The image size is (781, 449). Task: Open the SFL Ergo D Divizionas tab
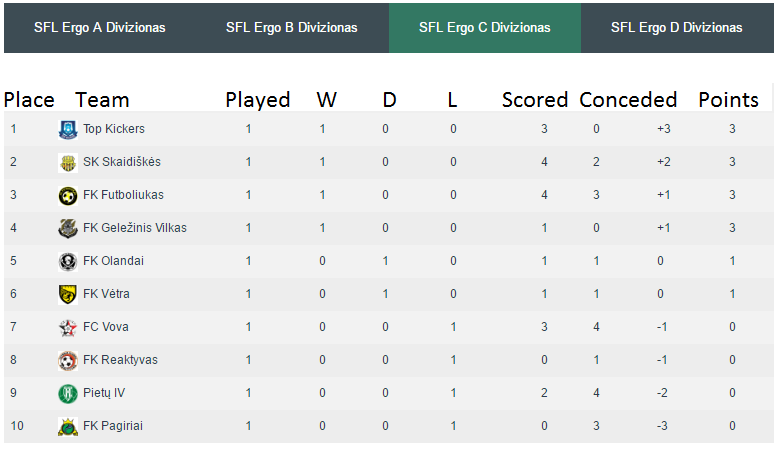pyautogui.click(x=677, y=28)
